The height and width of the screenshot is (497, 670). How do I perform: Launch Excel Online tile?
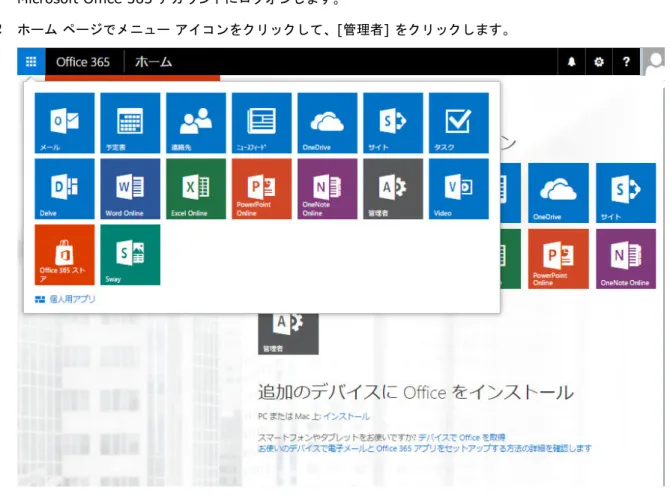[196, 189]
